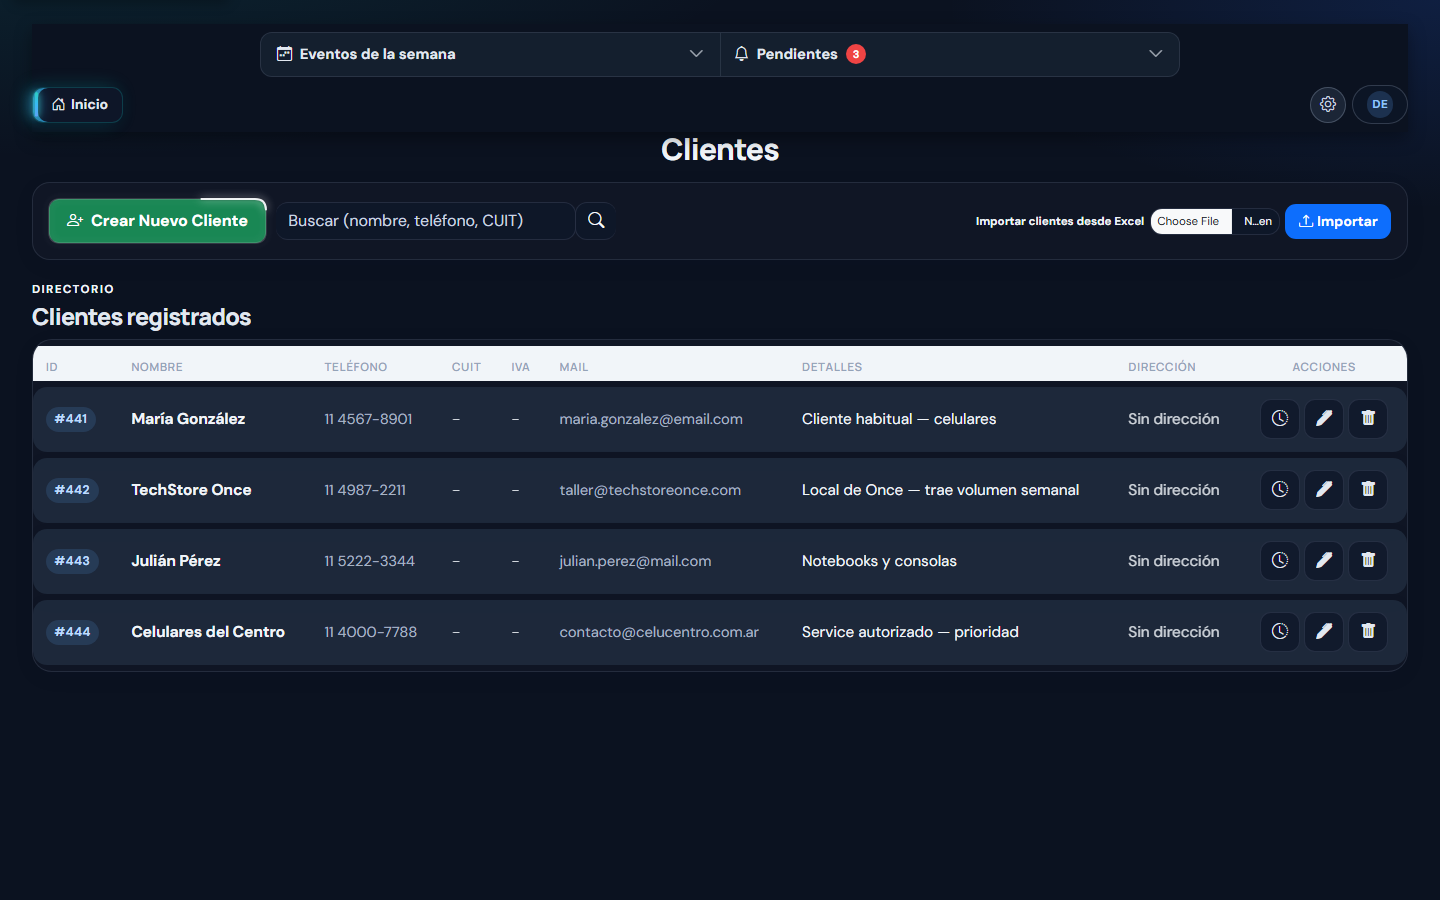
Task: Click phone 11 4000-7788
Action: click(370, 632)
